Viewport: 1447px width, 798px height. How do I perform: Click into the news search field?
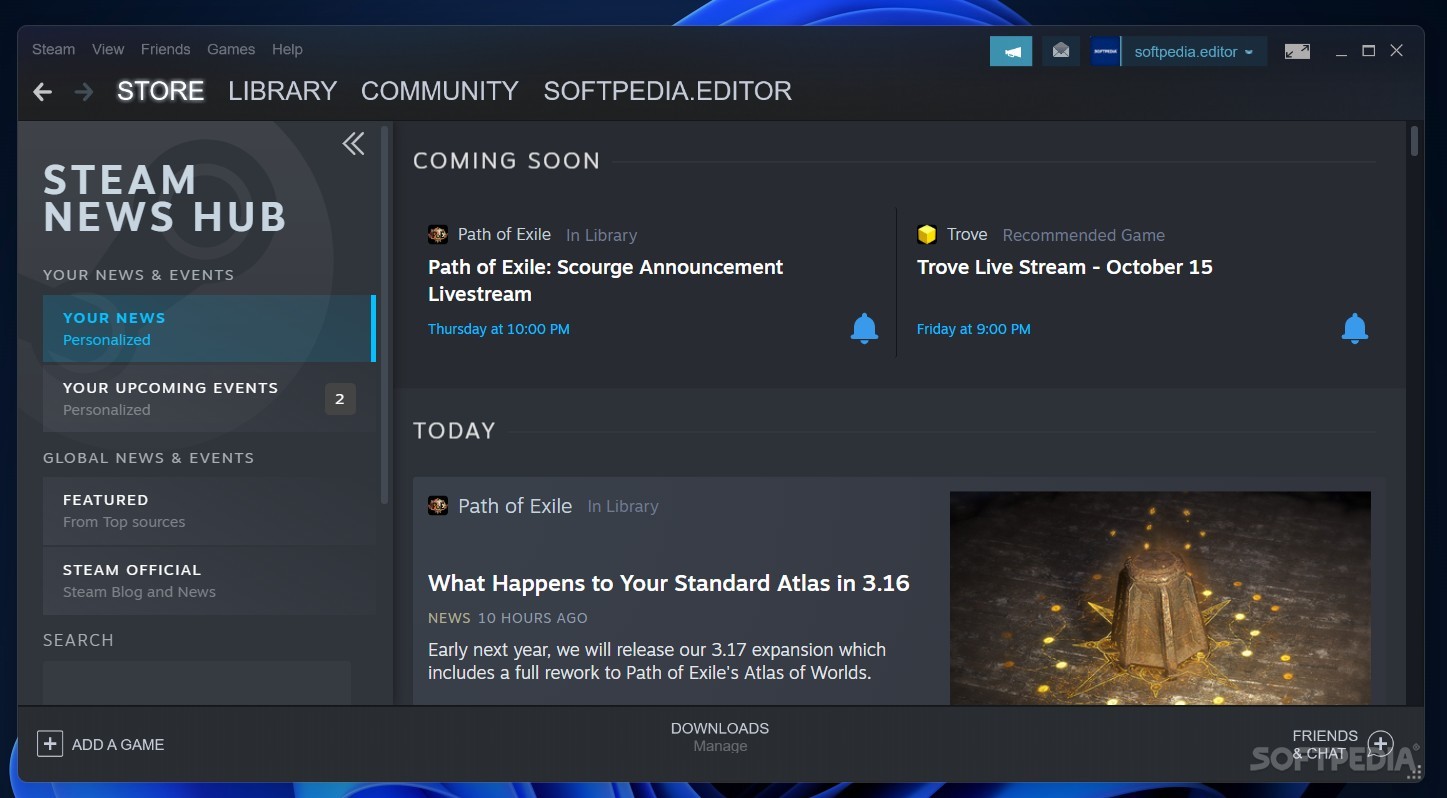click(197, 682)
